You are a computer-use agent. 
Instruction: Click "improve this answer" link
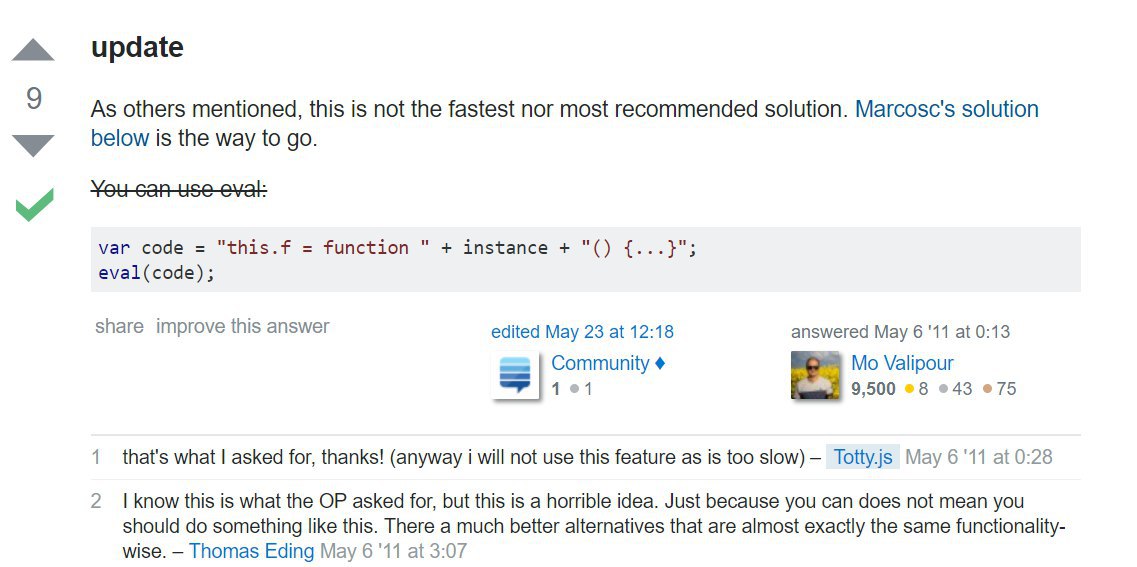tap(243, 326)
